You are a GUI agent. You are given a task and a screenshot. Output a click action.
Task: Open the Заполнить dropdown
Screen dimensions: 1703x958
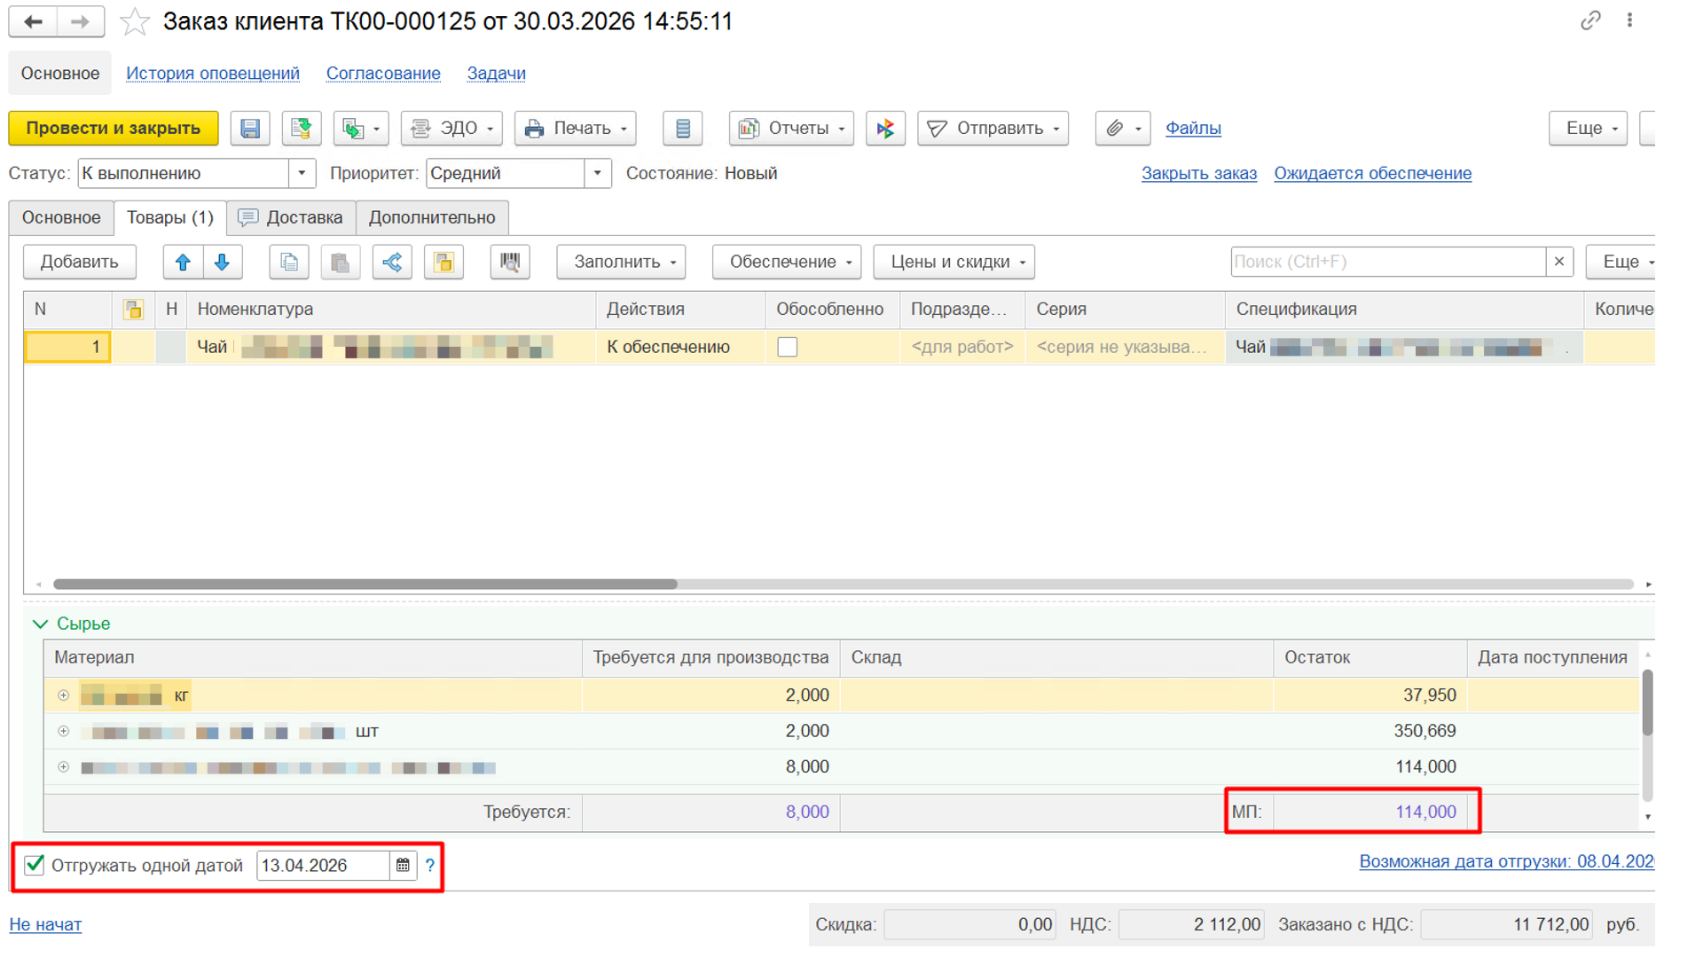point(621,262)
